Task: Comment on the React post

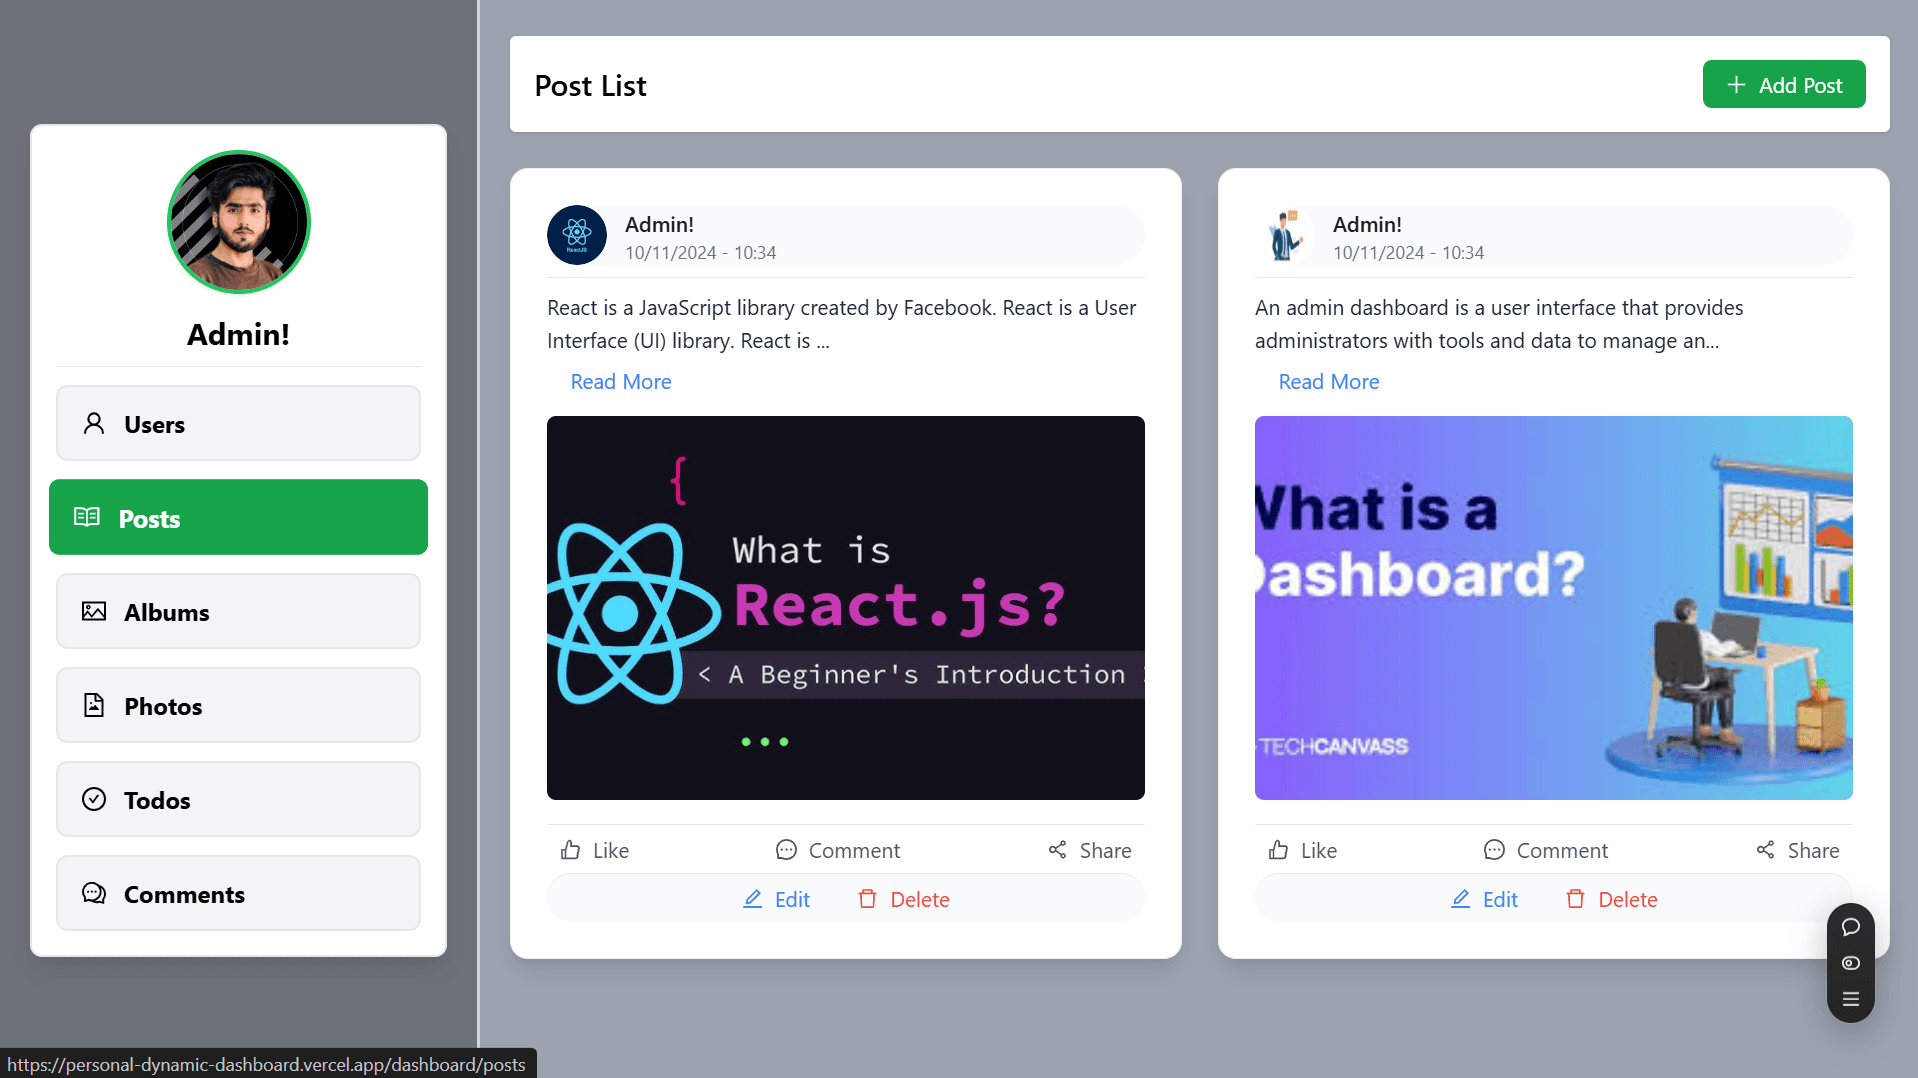Action: (x=838, y=850)
